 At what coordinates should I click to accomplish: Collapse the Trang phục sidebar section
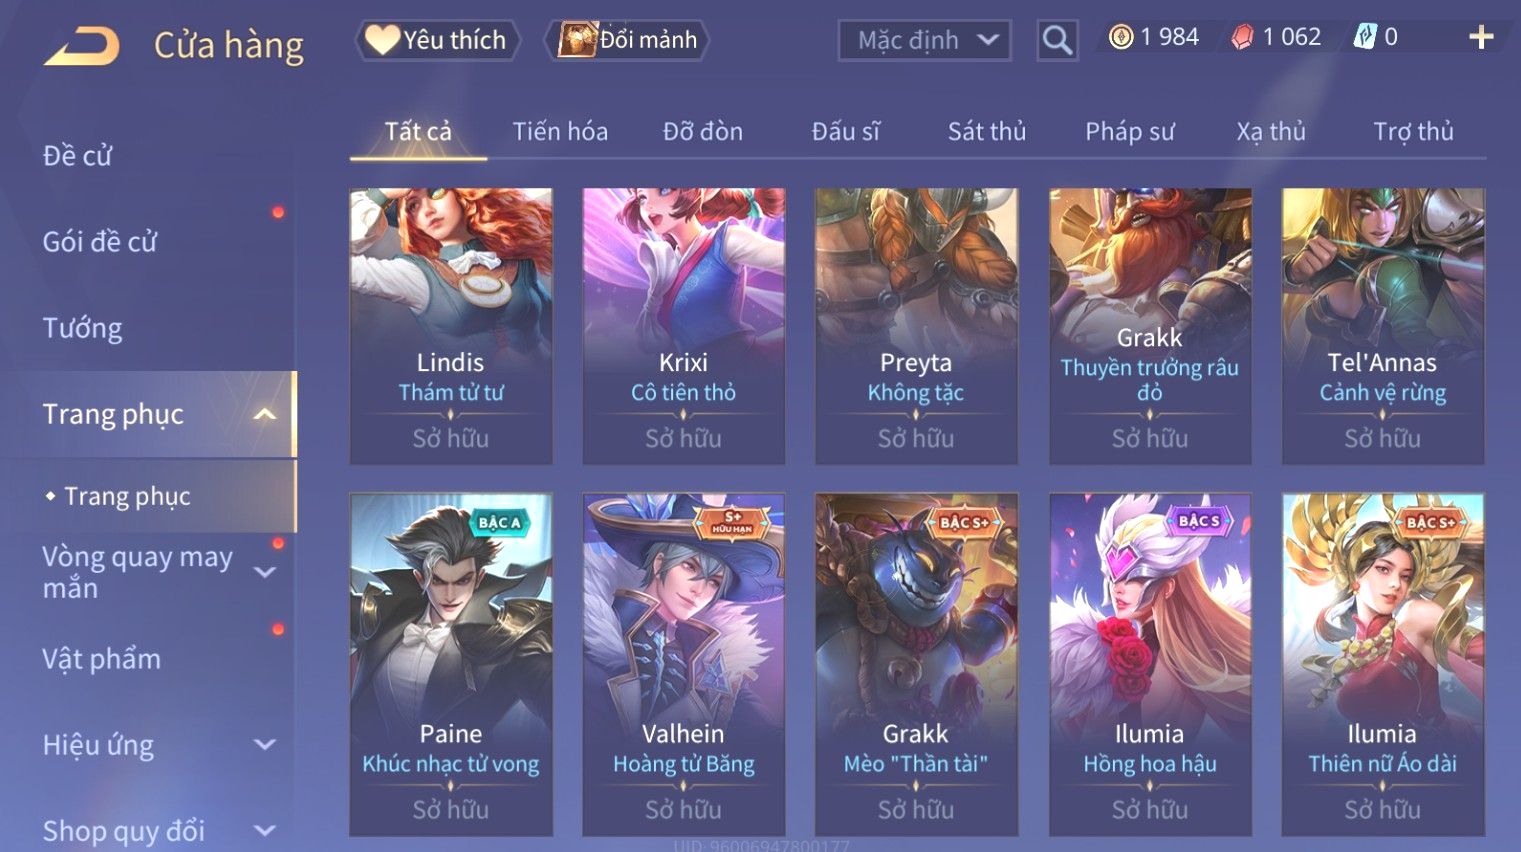264,414
